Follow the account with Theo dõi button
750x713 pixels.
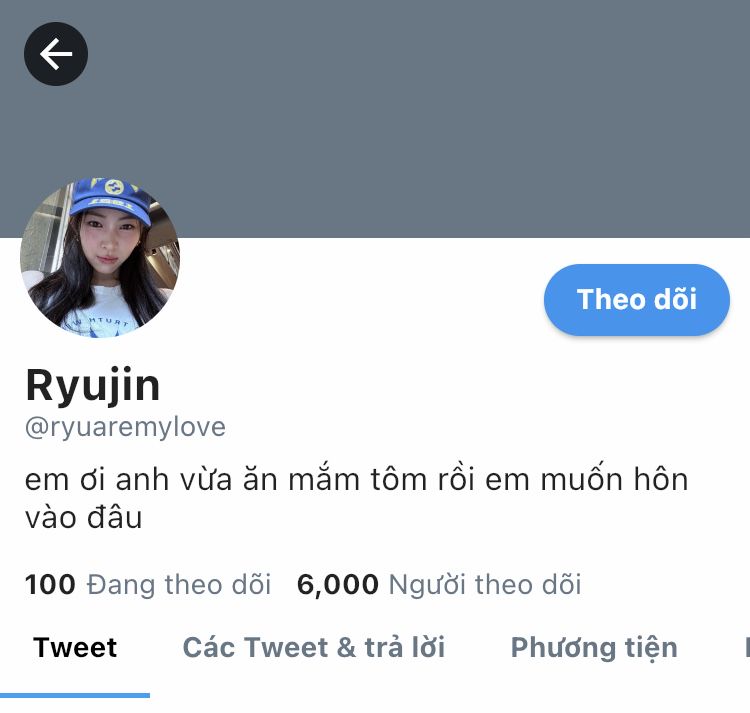(x=637, y=299)
